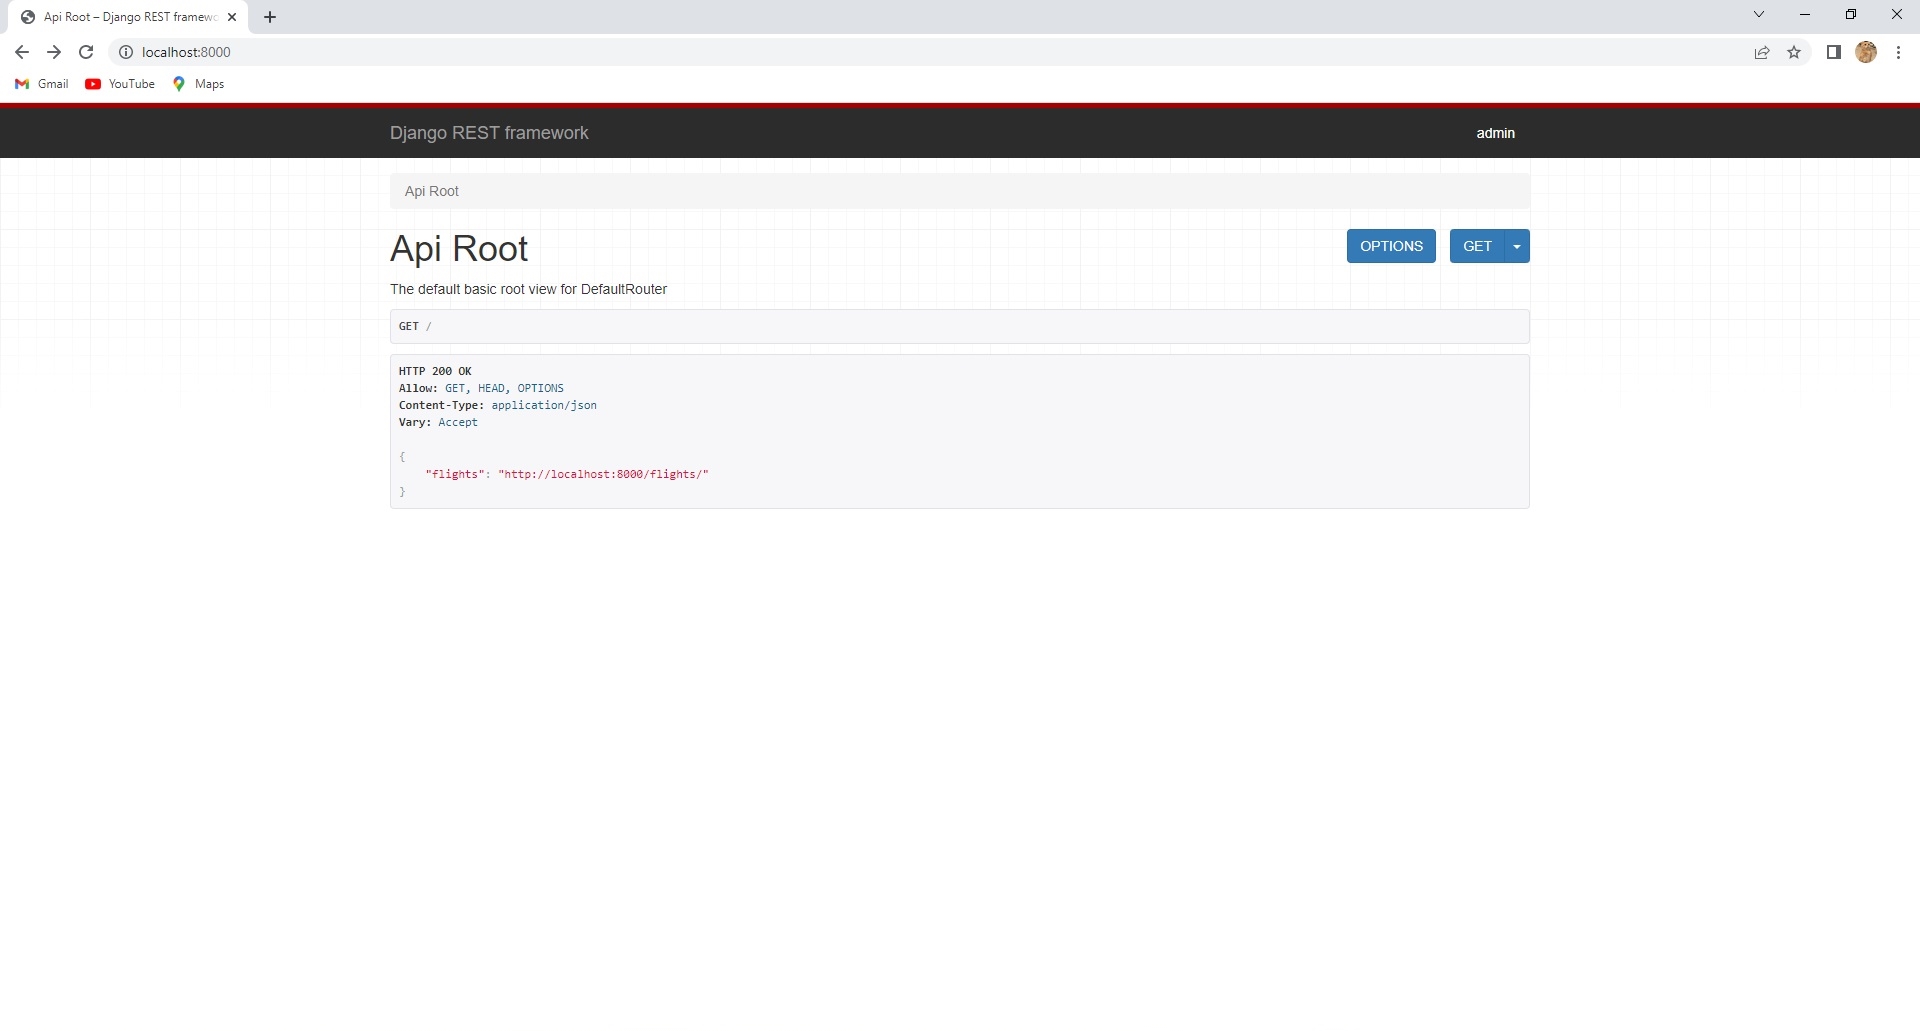Select the application/json content type value
Screen dimensions: 1920x1031
click(544, 405)
